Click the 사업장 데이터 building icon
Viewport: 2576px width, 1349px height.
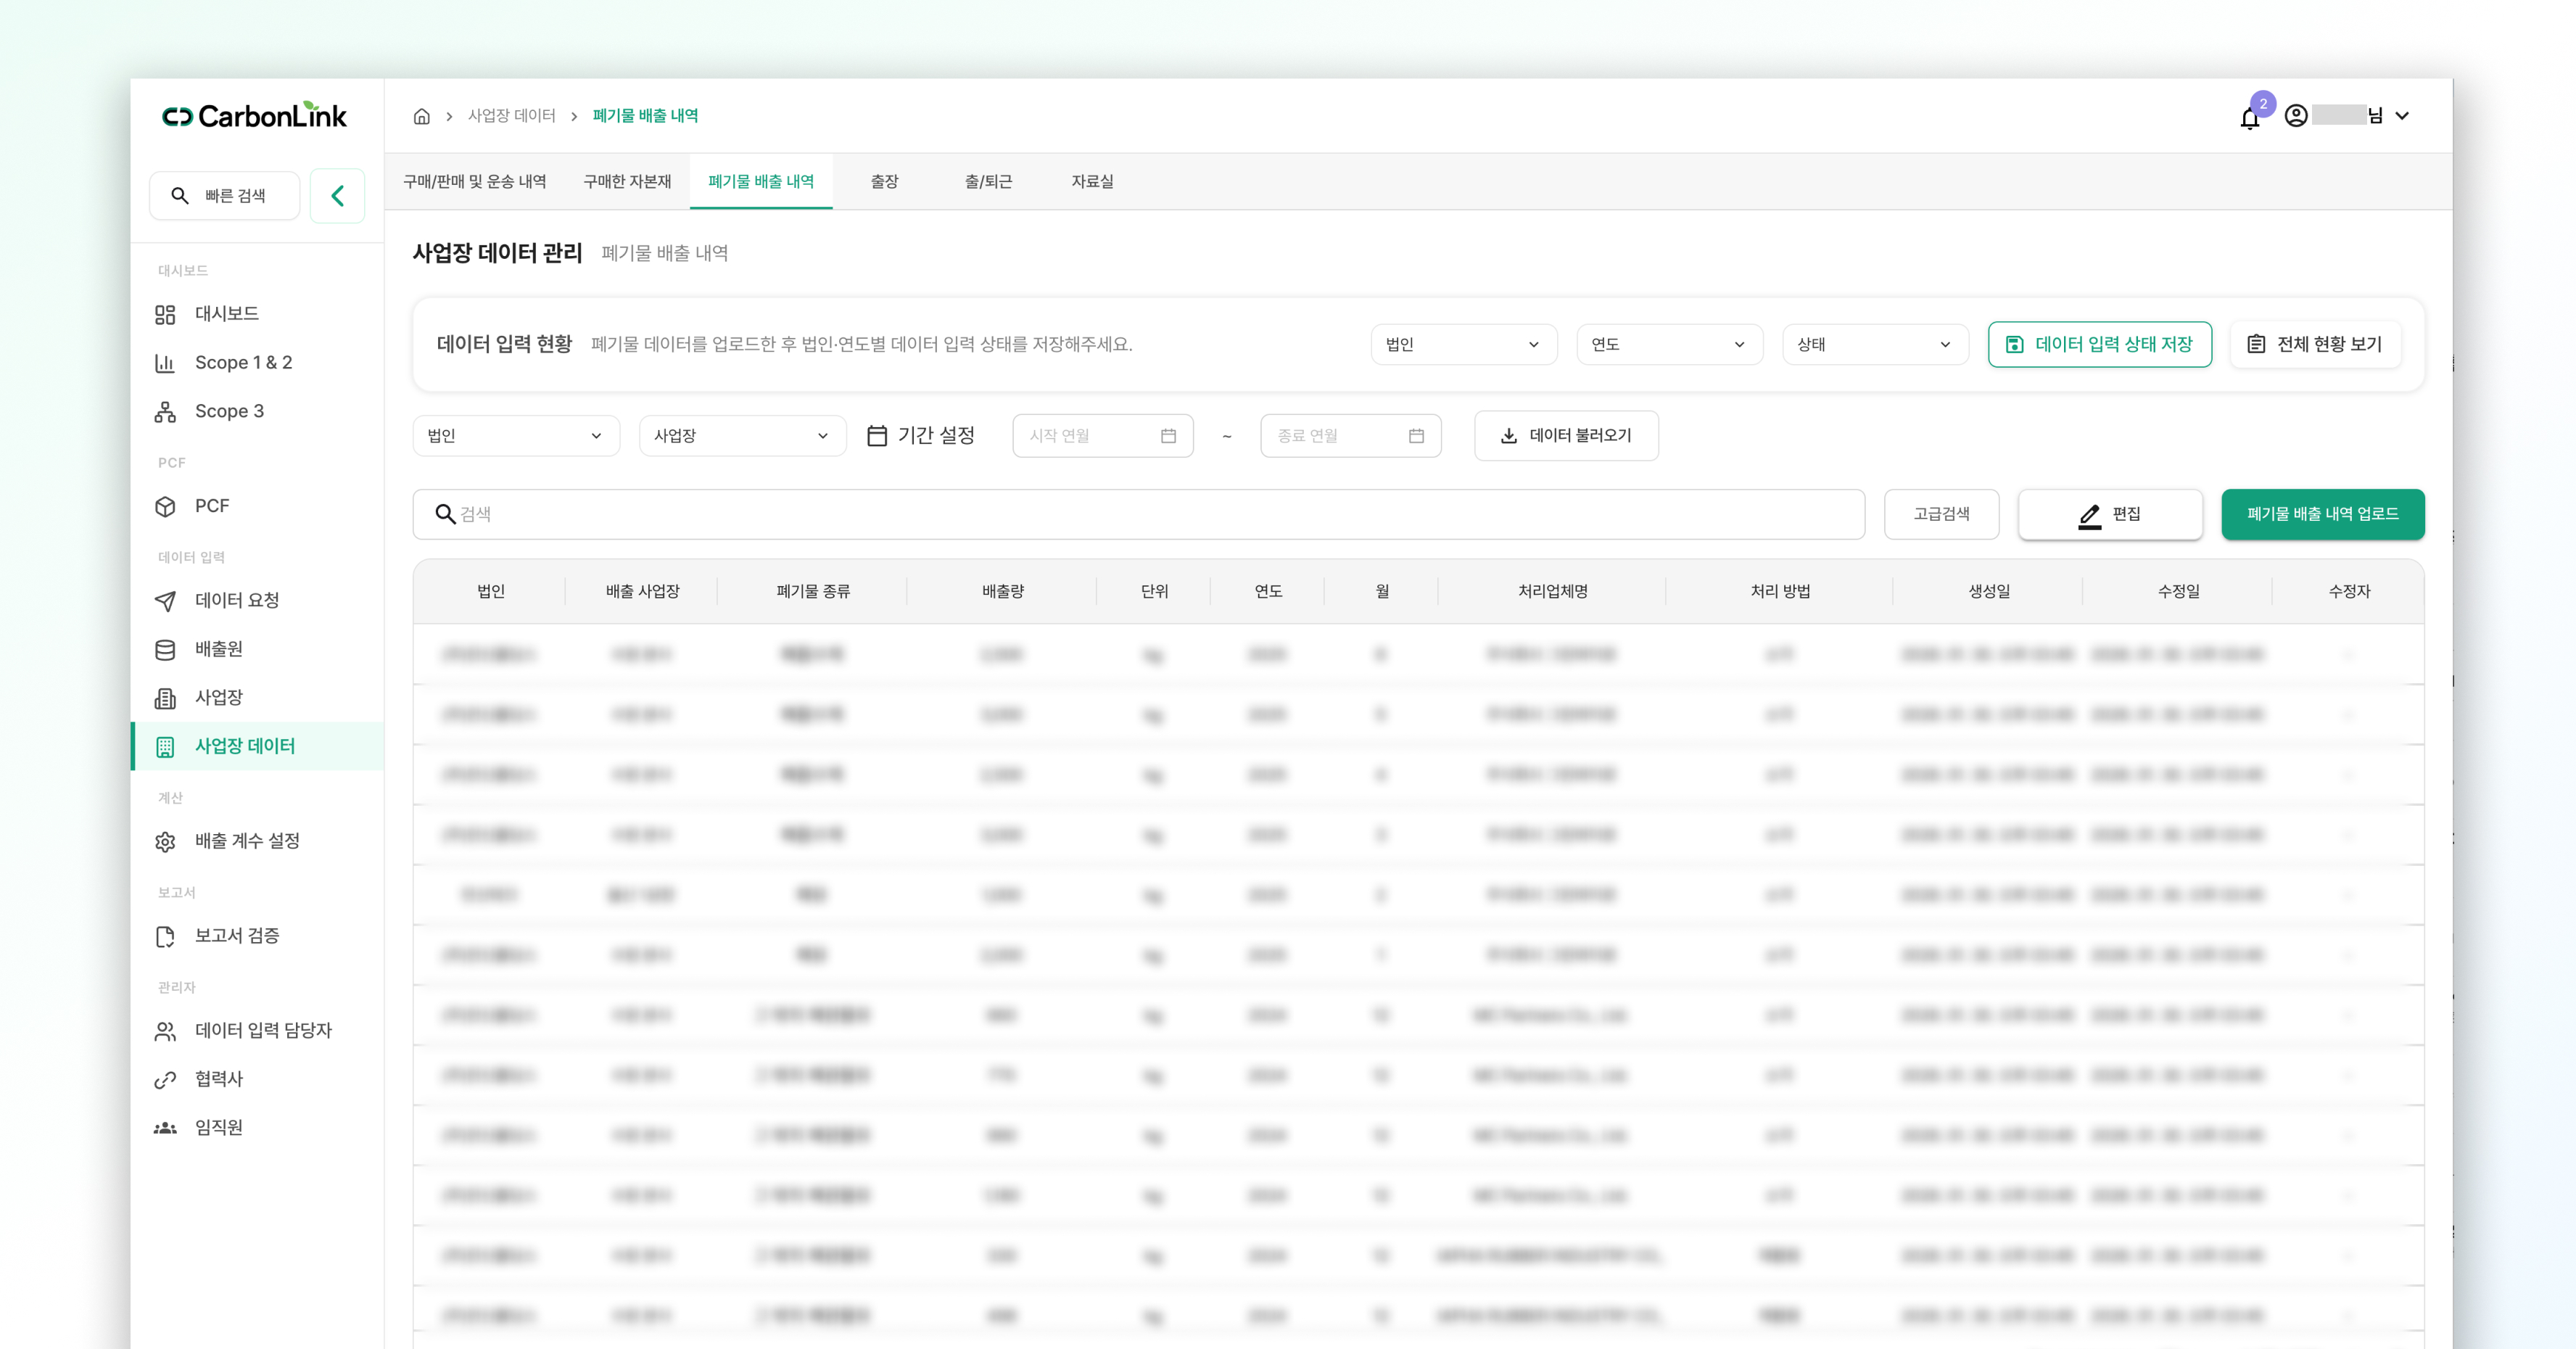pyautogui.click(x=165, y=747)
